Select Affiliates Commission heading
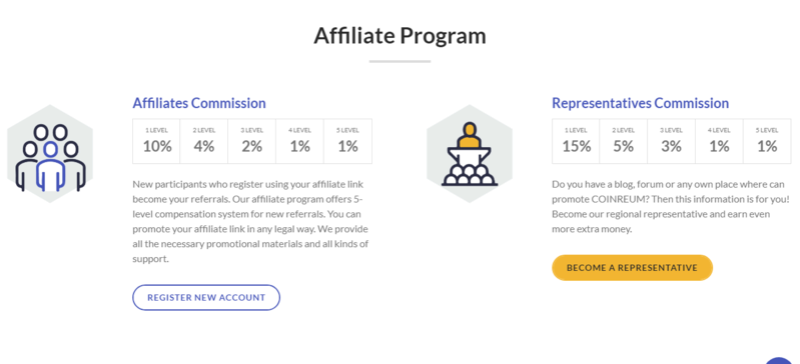 coord(199,103)
